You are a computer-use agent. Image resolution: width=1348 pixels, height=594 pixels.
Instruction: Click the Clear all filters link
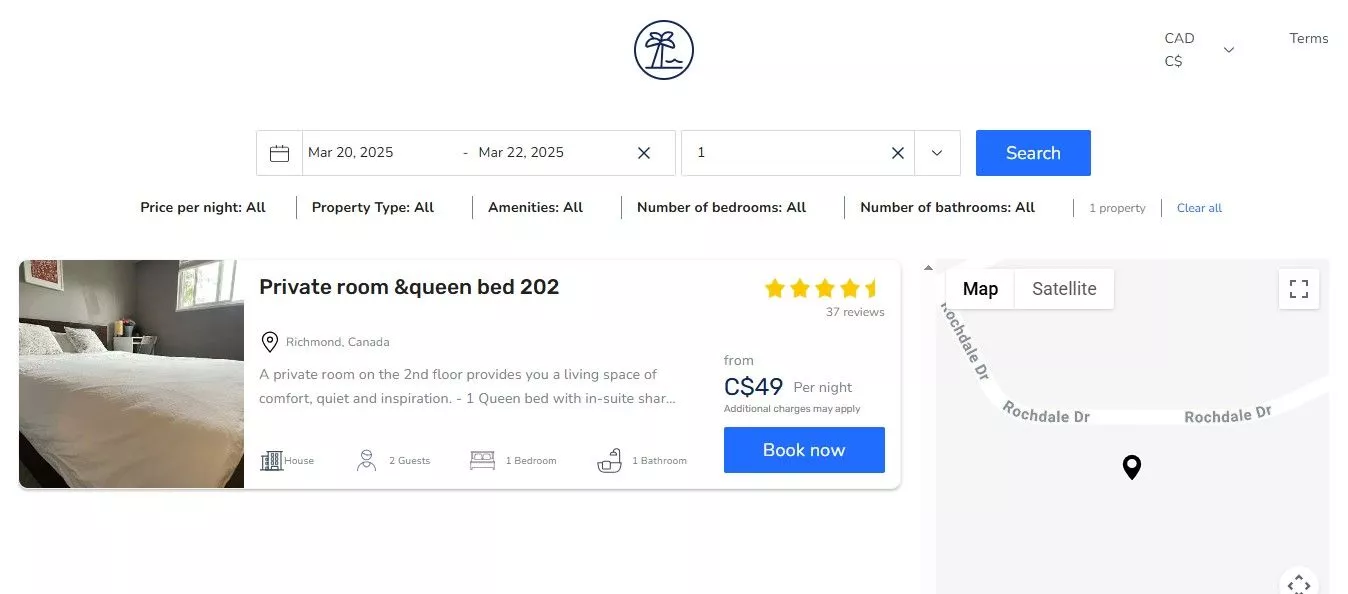1199,208
